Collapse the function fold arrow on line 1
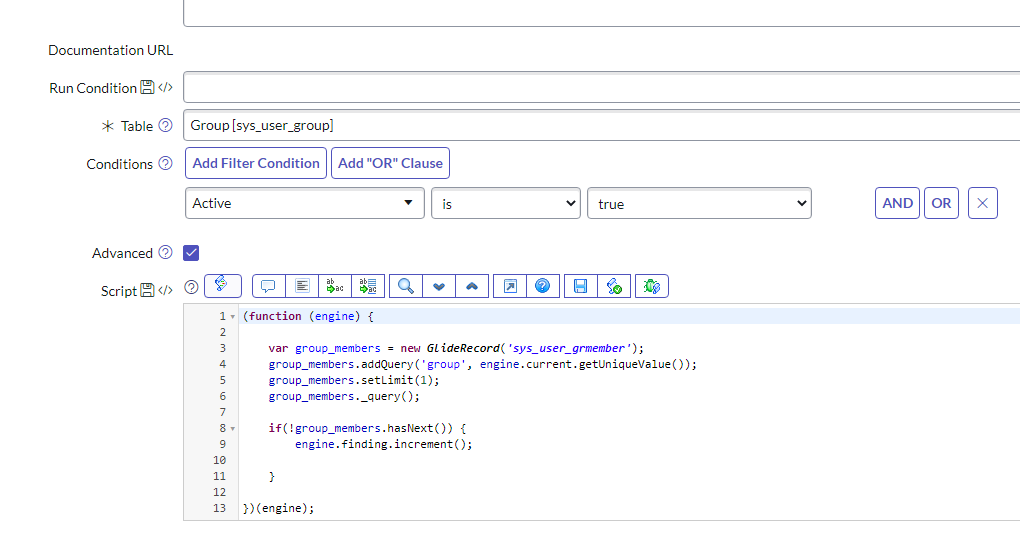 (233, 317)
